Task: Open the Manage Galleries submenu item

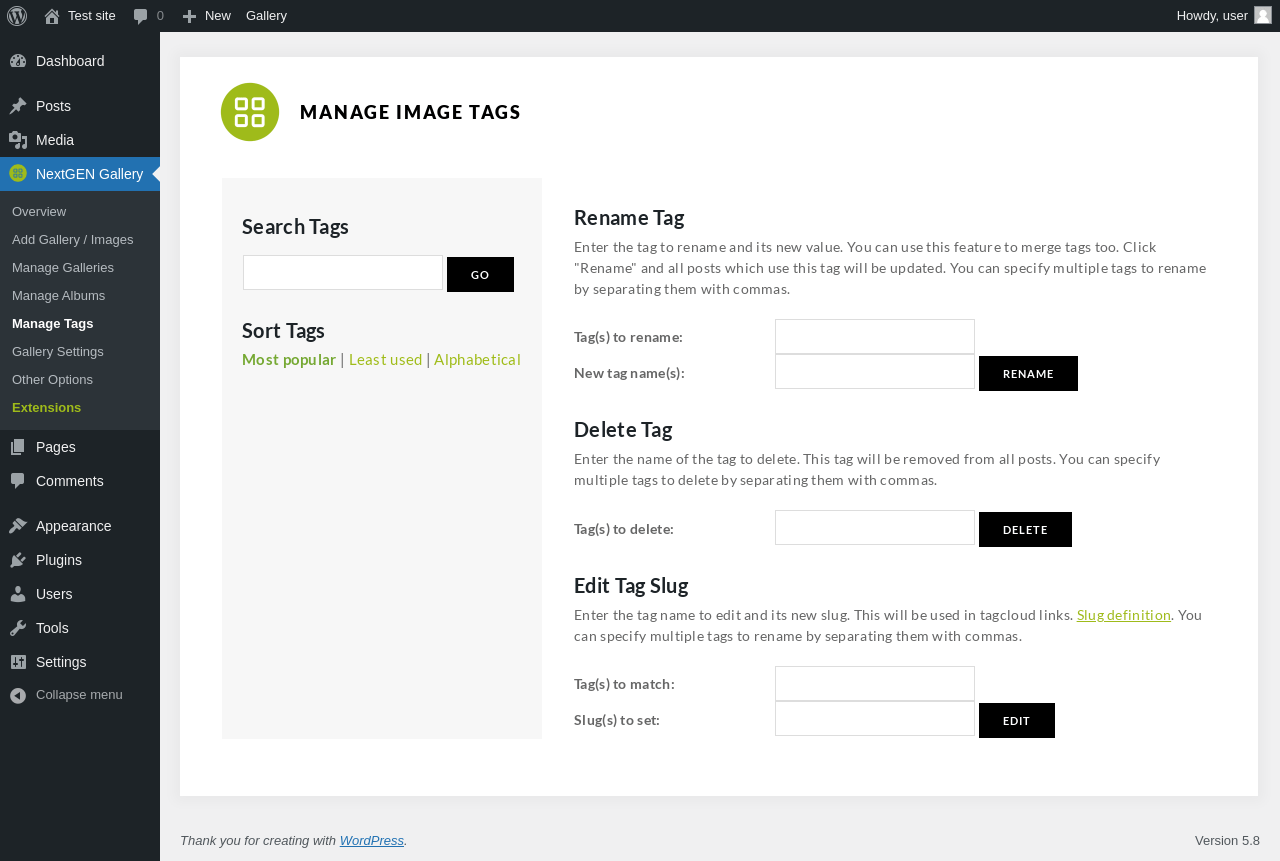Action: (63, 268)
